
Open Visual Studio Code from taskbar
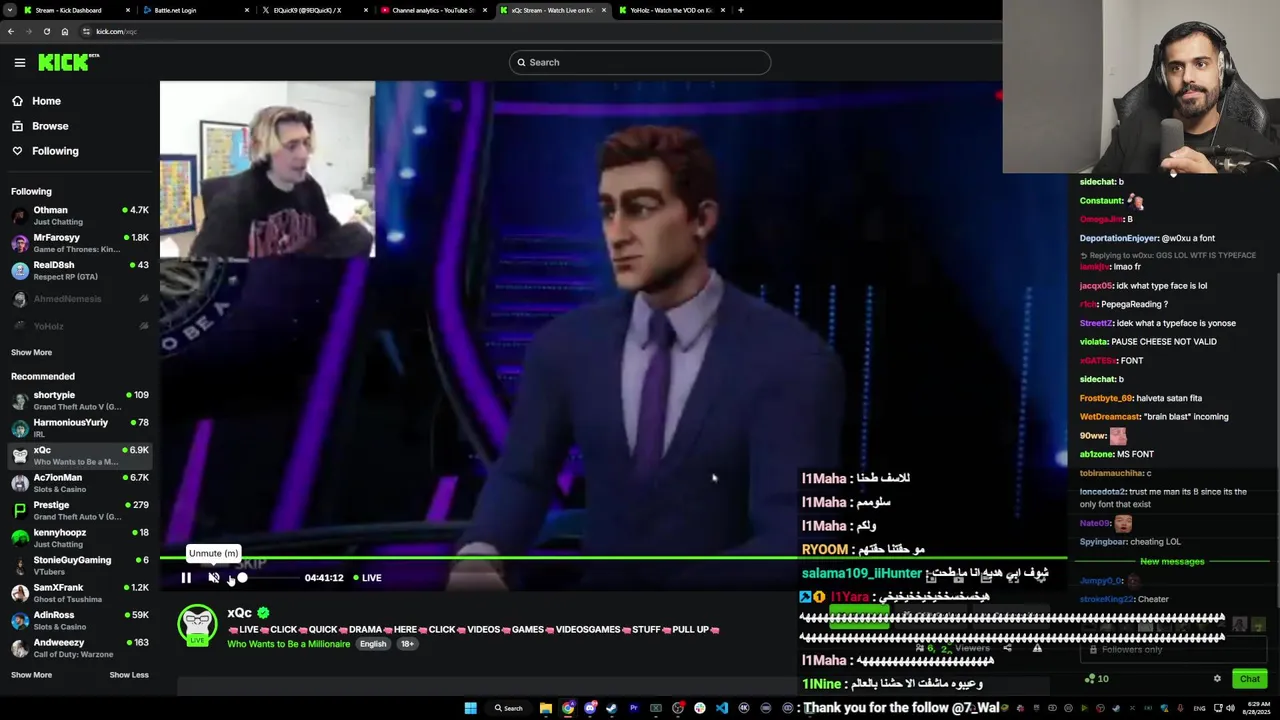tap(722, 708)
